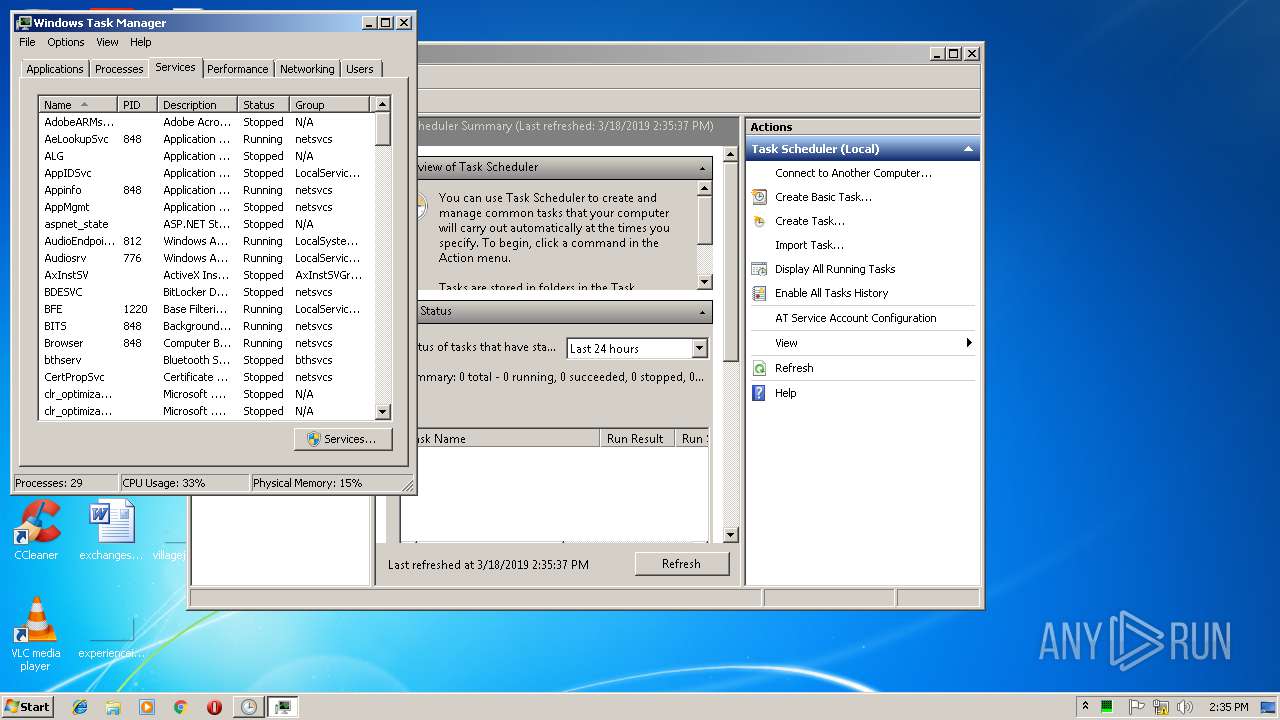
Task: Open the Last 24 hours dropdown
Action: point(699,348)
